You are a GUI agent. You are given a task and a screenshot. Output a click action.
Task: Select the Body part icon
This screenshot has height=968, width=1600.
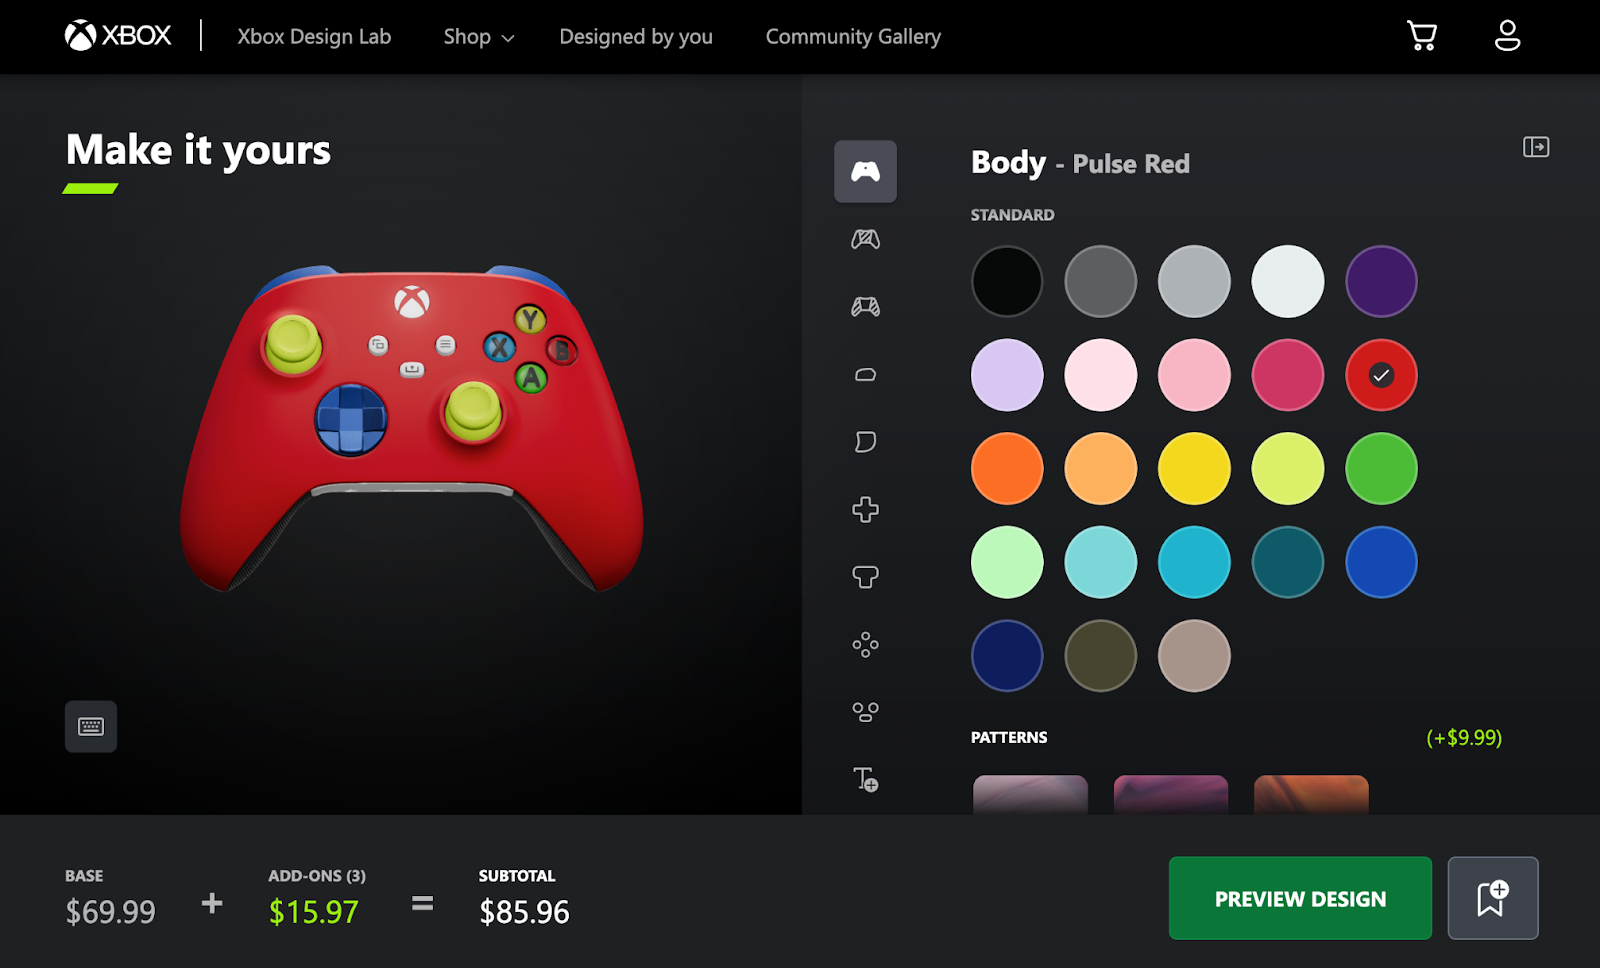[865, 171]
